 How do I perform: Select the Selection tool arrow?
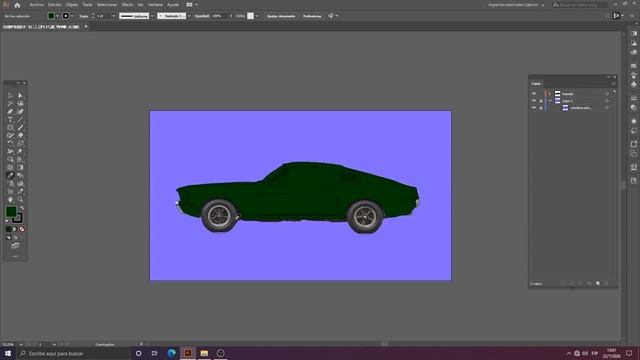(x=10, y=96)
